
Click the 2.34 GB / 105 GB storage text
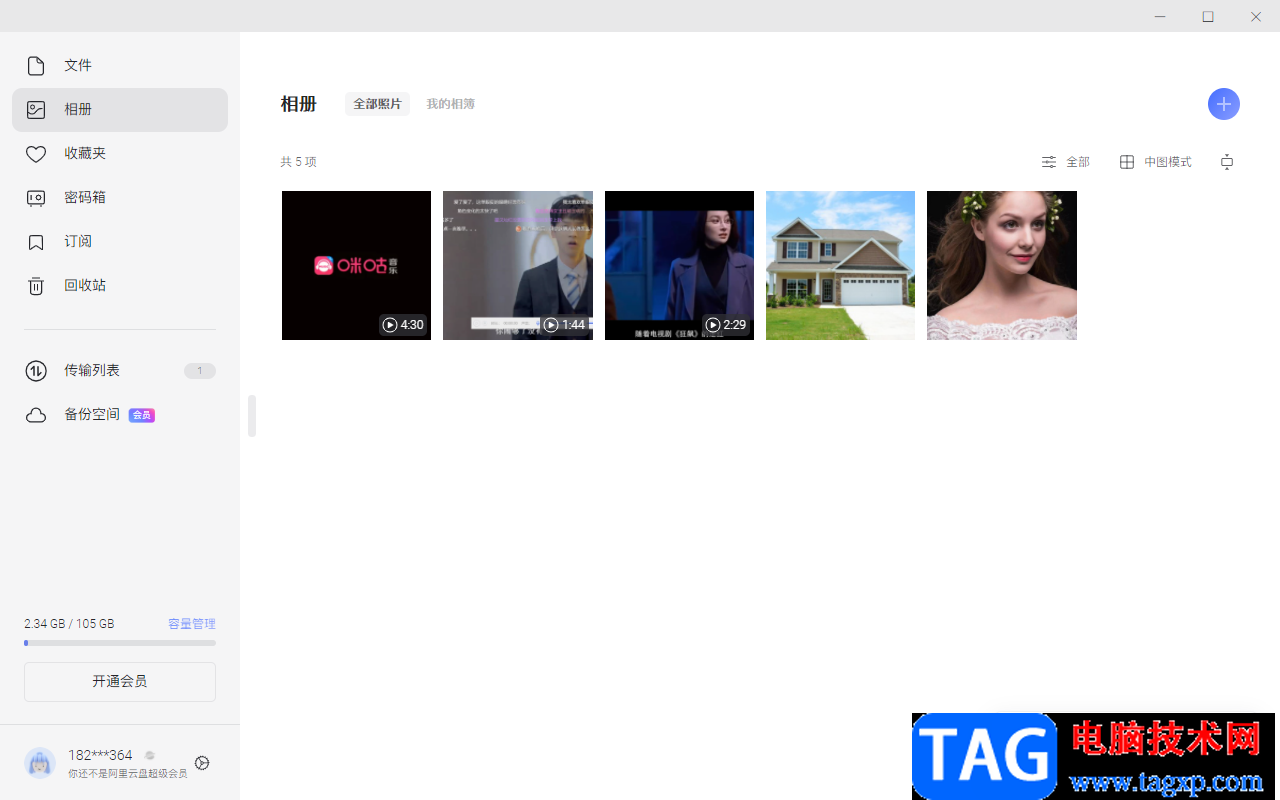point(69,624)
